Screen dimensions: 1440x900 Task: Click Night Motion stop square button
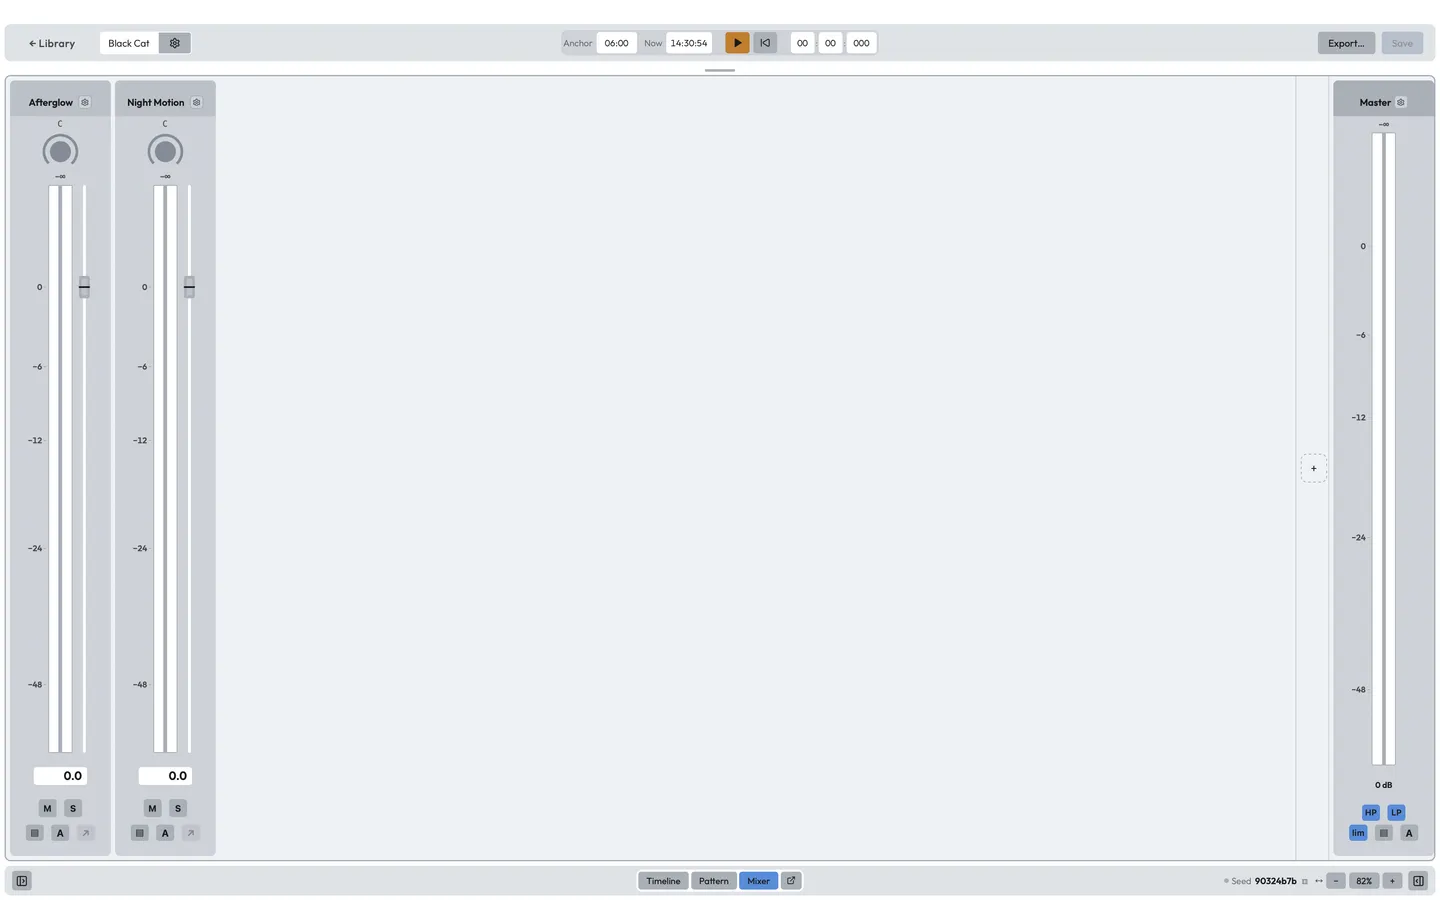pos(140,833)
